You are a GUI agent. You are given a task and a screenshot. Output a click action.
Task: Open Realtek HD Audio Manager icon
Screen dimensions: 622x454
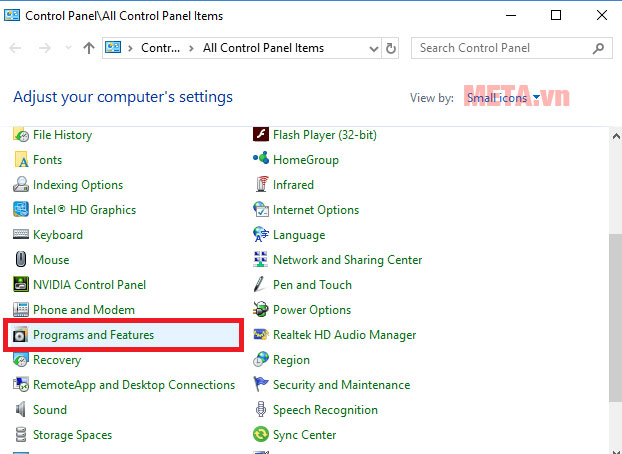click(x=261, y=335)
